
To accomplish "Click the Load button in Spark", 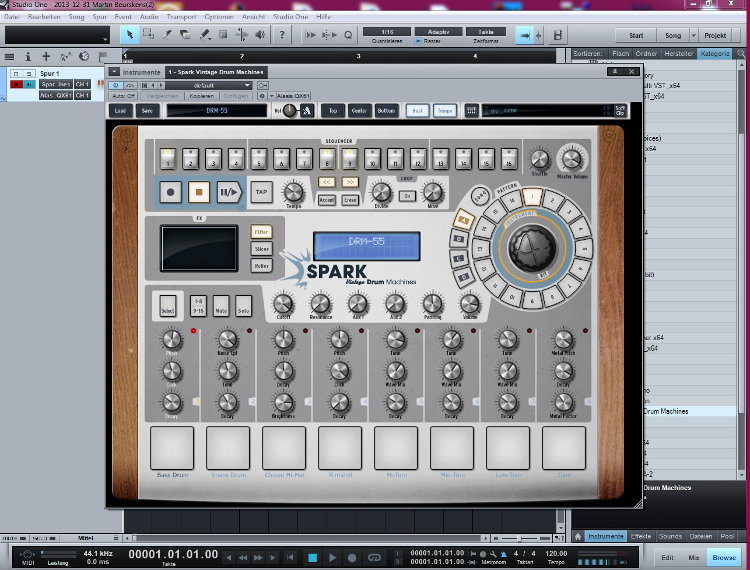I will 120,110.
